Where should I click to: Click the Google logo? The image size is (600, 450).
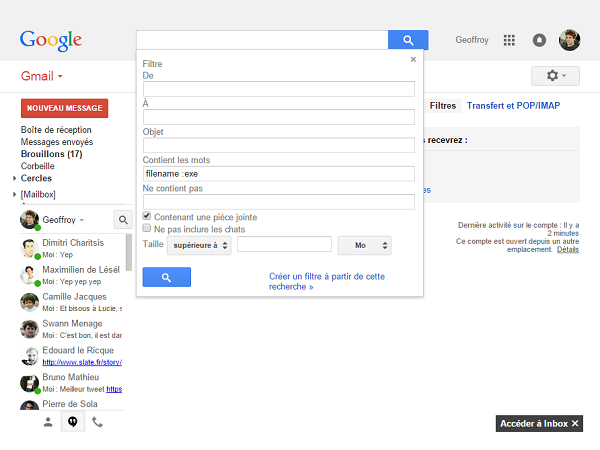click(51, 40)
